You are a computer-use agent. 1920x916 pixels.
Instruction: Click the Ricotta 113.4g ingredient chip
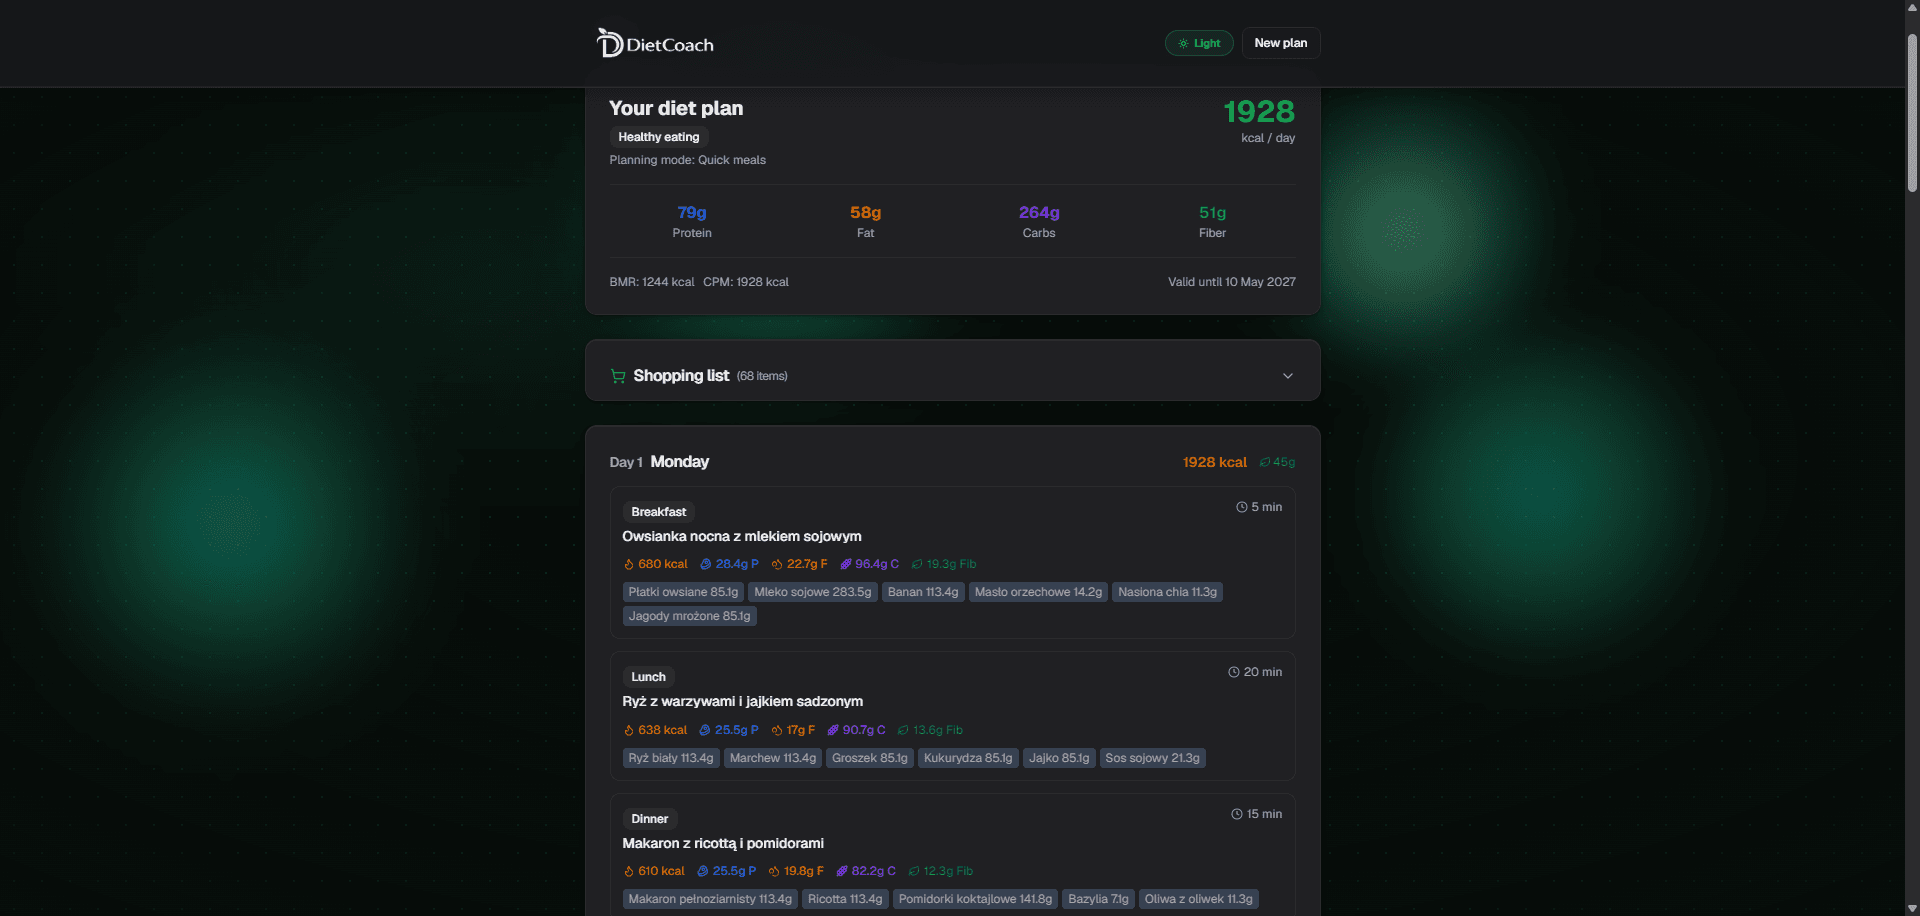click(845, 899)
